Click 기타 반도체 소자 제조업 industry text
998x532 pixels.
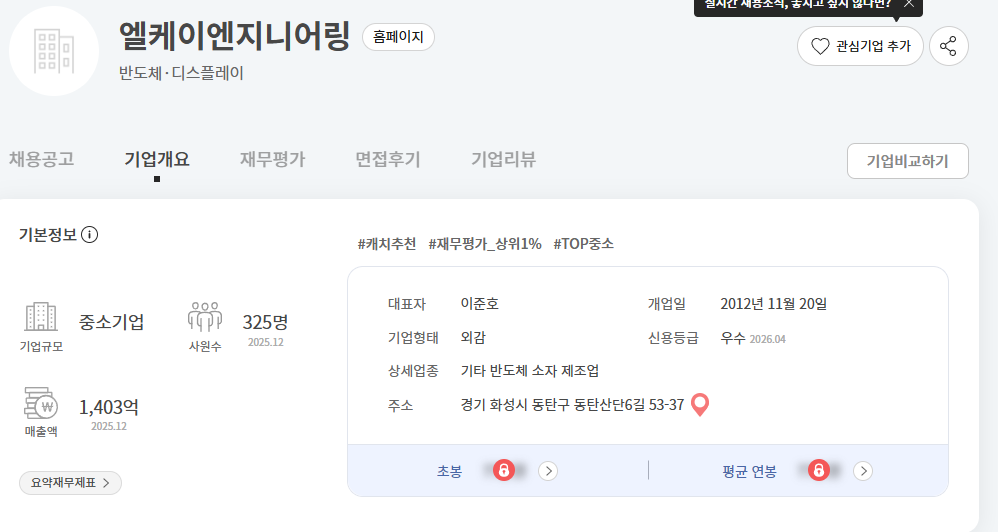(530, 371)
